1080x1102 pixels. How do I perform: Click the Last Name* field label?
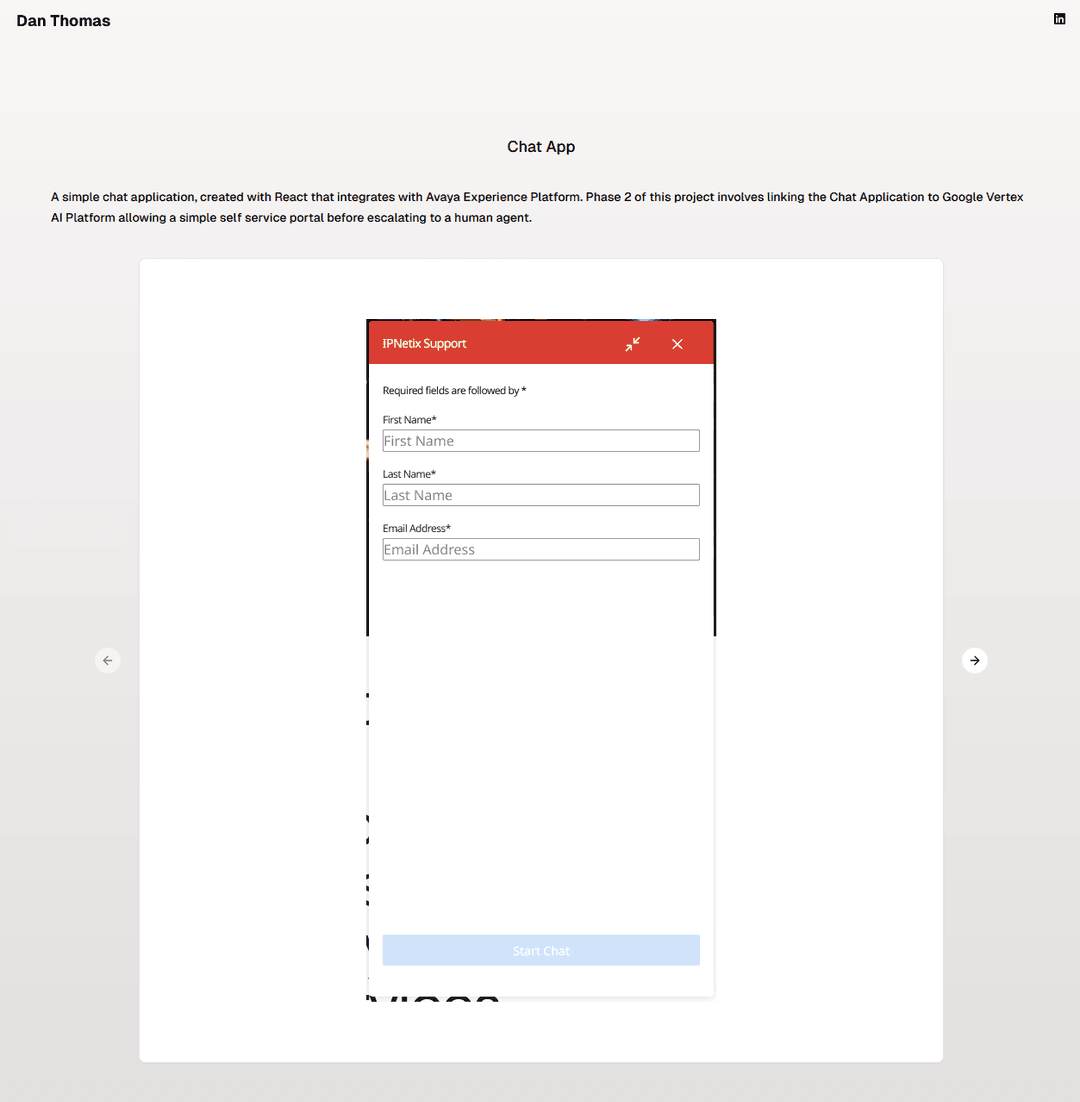[409, 474]
